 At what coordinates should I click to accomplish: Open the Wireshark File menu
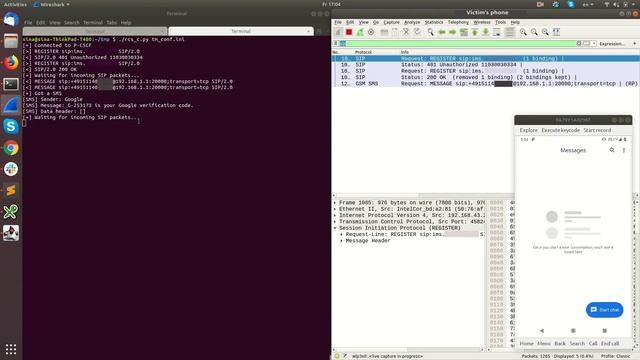[338, 22]
